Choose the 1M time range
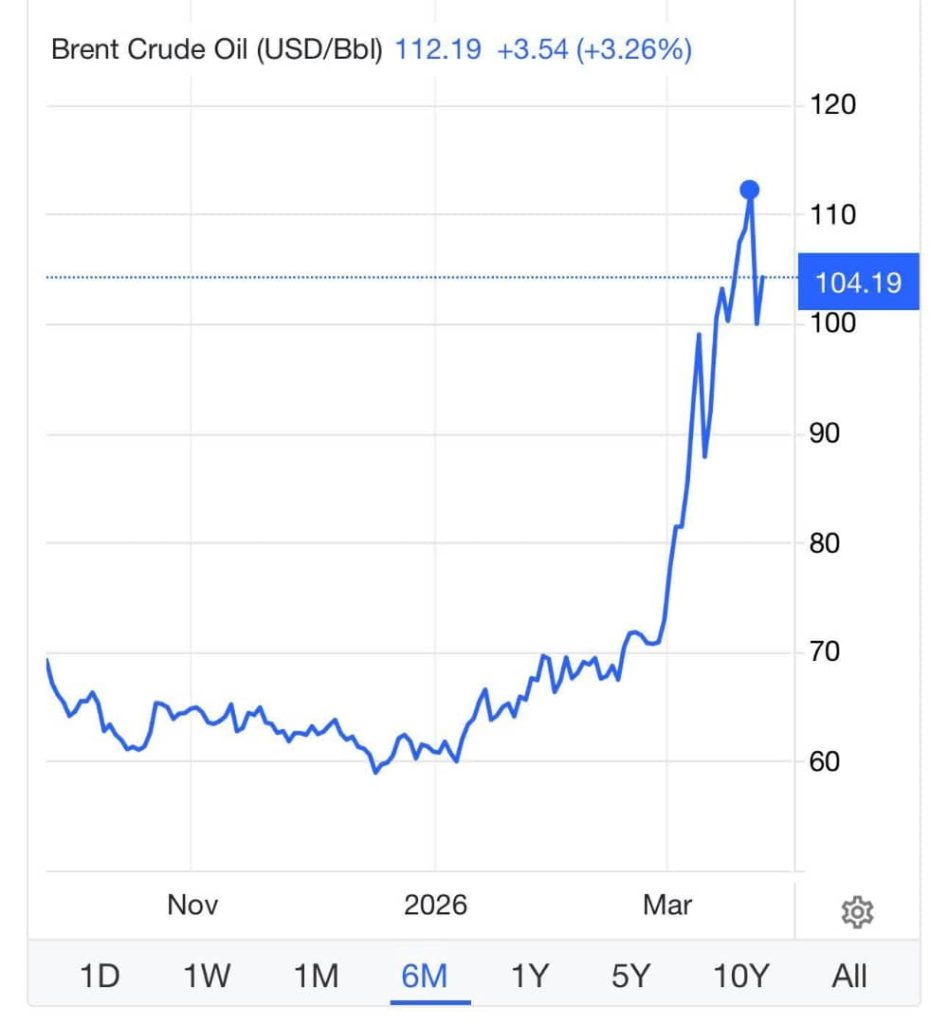This screenshot has height=1024, width=948. [316, 975]
